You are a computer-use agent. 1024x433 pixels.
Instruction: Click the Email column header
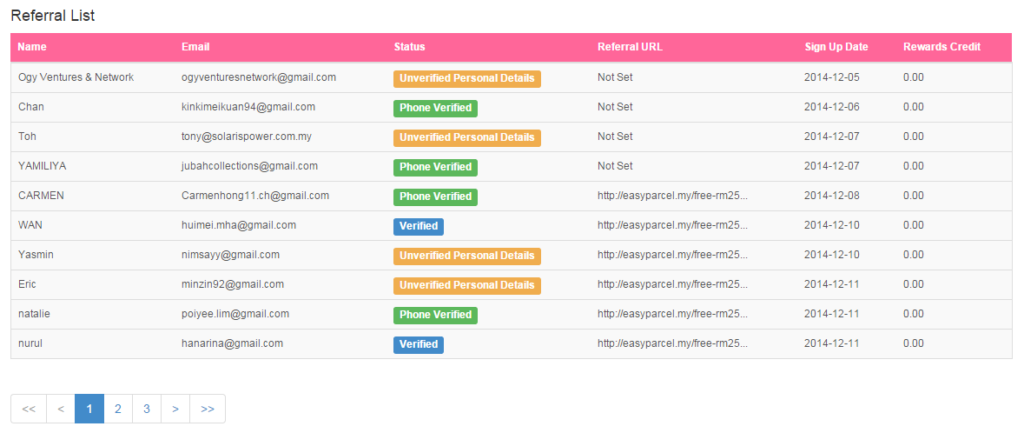click(195, 47)
